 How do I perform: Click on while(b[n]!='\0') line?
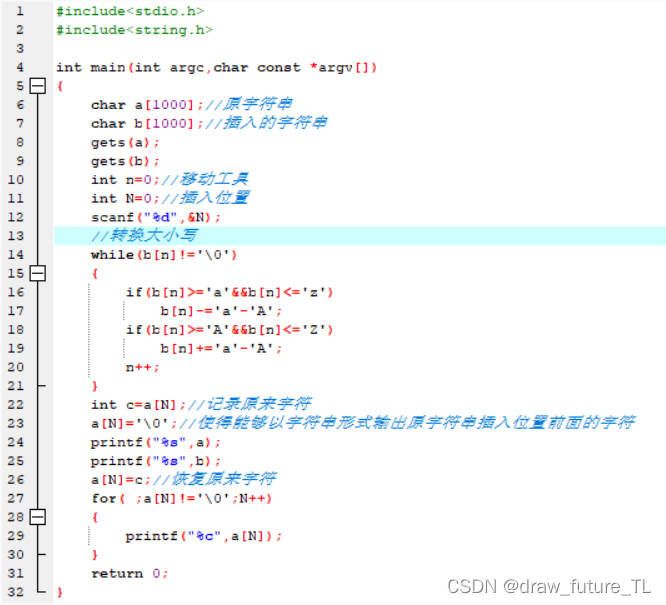(164, 254)
